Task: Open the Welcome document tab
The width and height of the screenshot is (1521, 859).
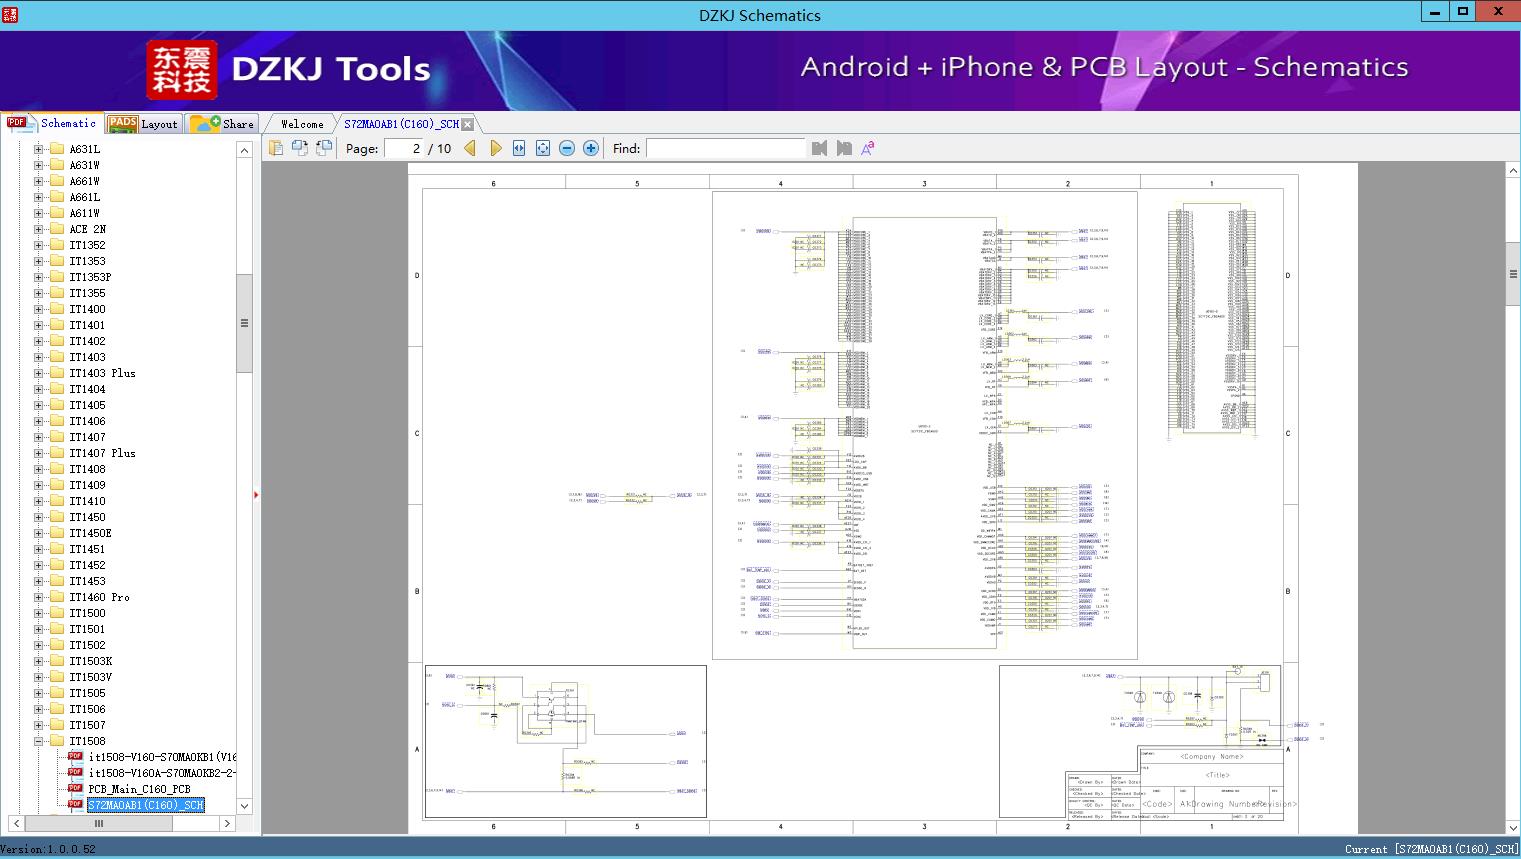Action: point(302,124)
